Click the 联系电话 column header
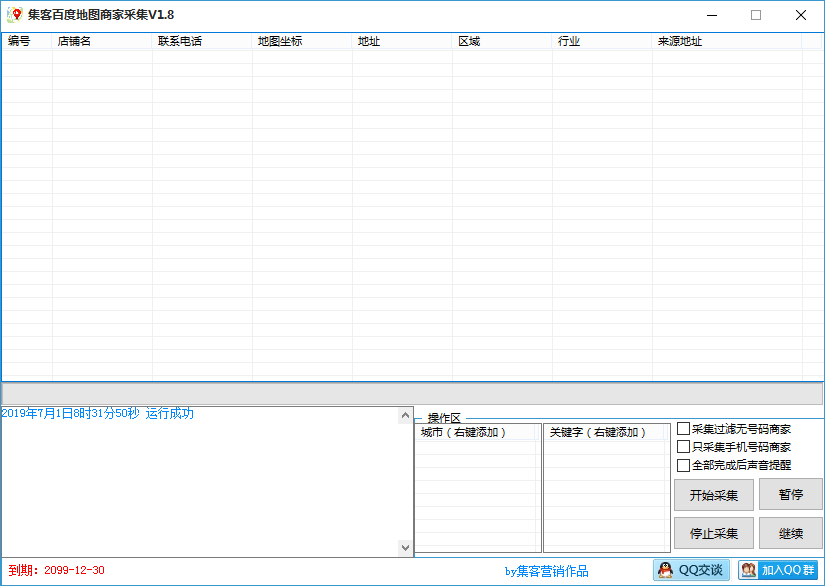The image size is (825, 586). (202, 41)
